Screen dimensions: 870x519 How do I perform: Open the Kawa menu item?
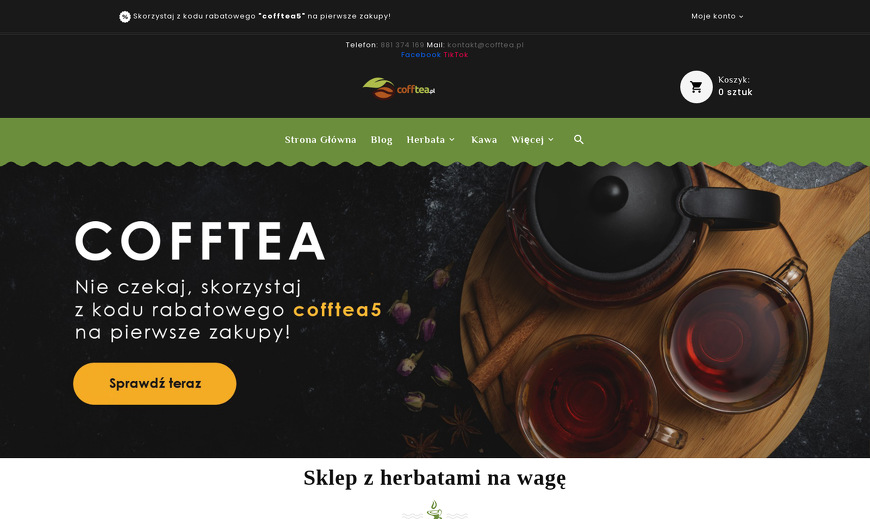coord(484,139)
